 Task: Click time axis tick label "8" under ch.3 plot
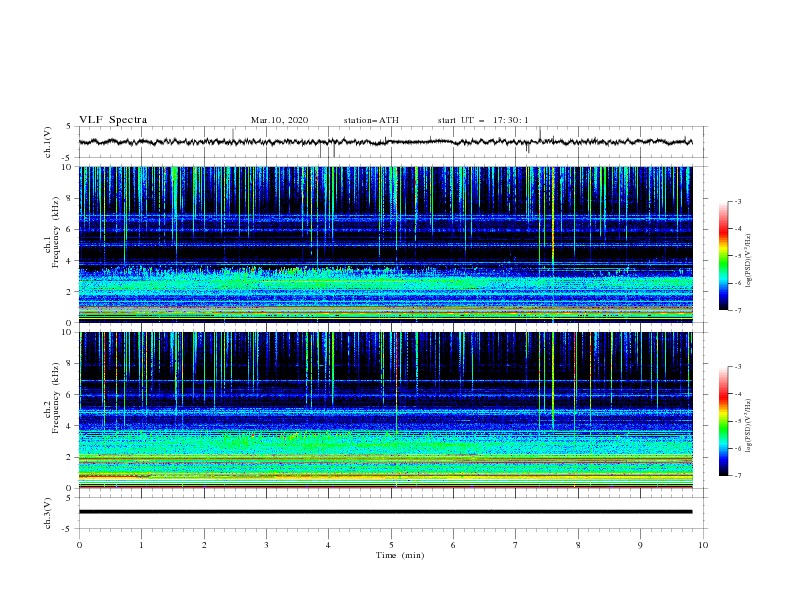pyautogui.click(x=578, y=545)
